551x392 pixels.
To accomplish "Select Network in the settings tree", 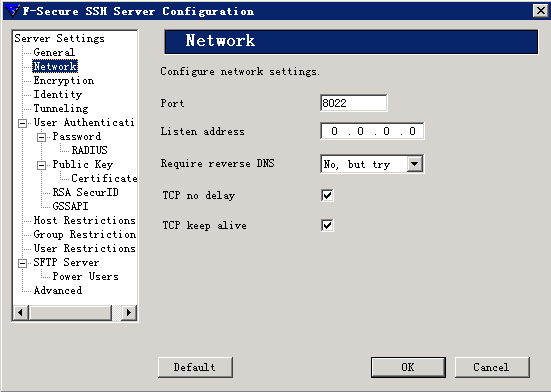I will coord(55,66).
